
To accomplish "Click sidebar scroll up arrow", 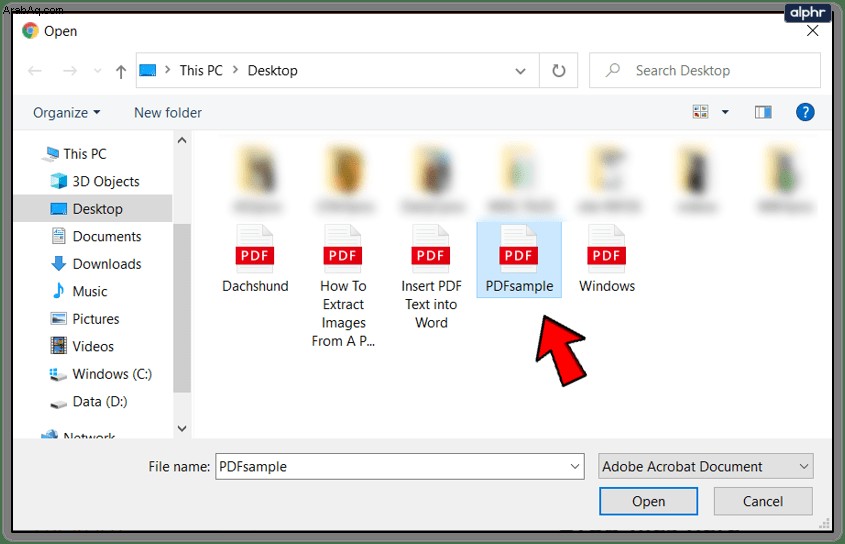I will click(x=182, y=140).
